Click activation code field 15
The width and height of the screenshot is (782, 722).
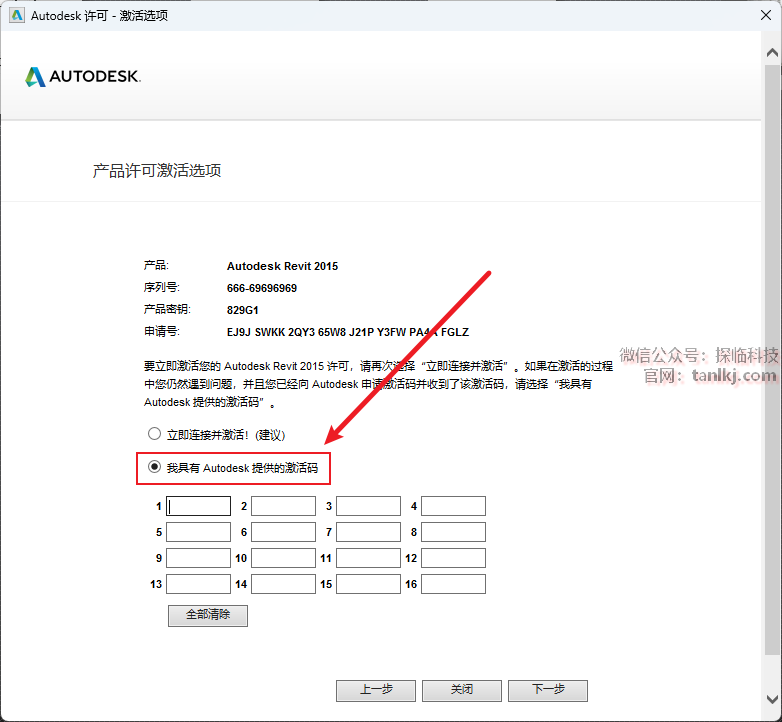tap(369, 584)
